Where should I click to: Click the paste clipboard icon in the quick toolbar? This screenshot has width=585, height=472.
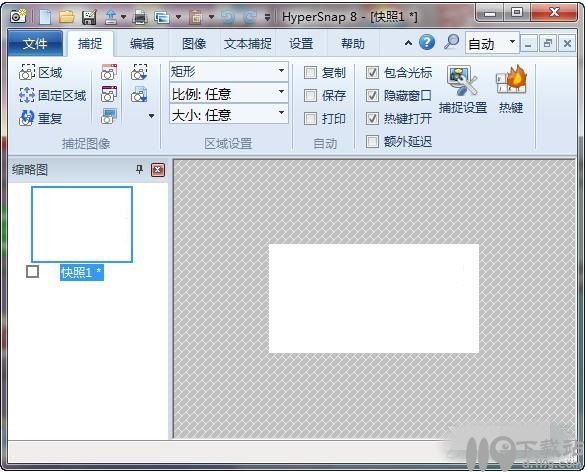(195, 17)
